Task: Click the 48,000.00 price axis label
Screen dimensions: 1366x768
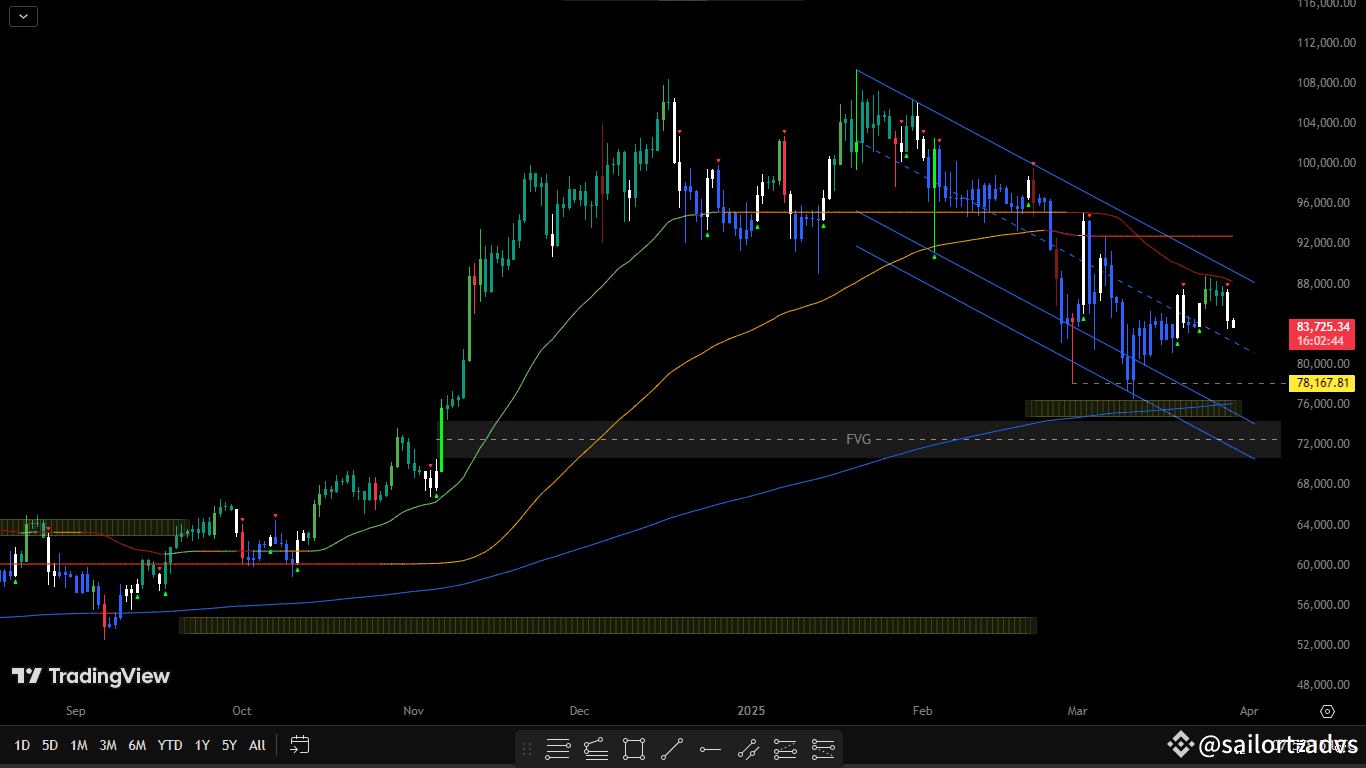Action: click(x=1322, y=684)
